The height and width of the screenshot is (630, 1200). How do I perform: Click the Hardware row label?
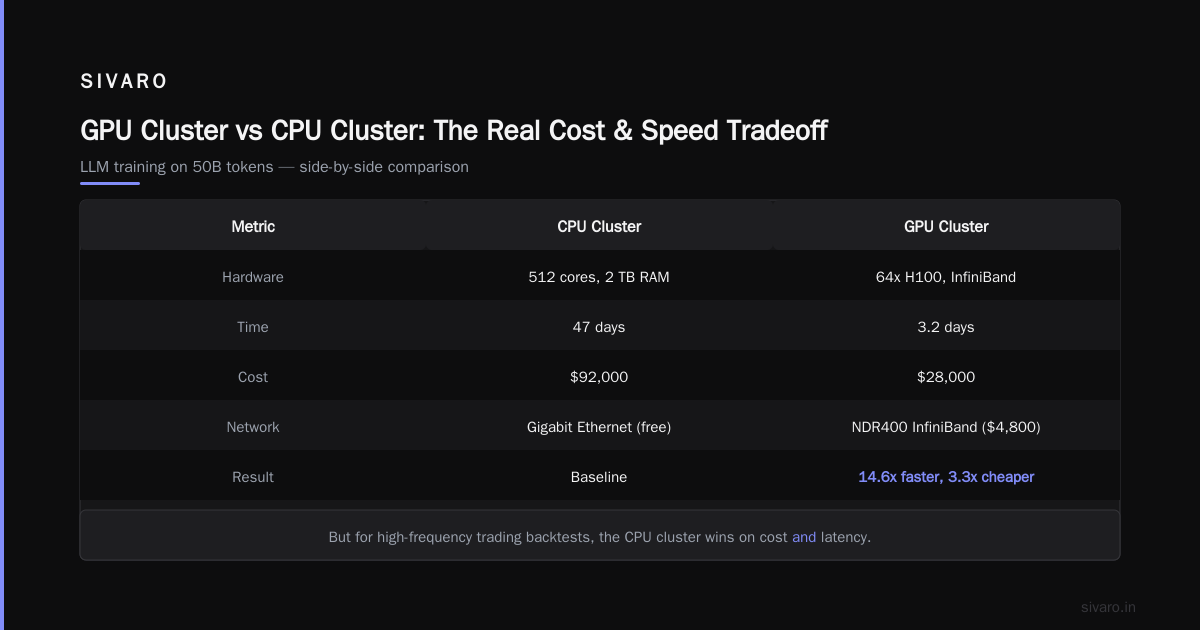(x=253, y=277)
